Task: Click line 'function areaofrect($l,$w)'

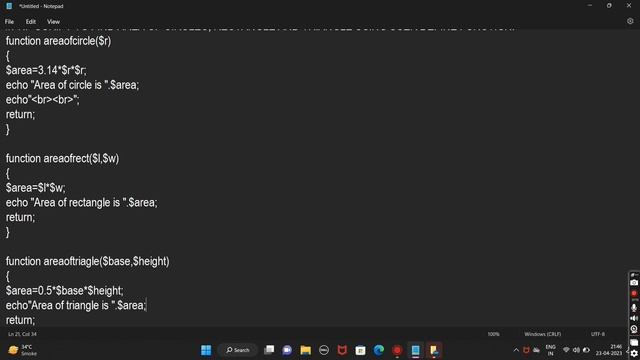Action: point(62,159)
